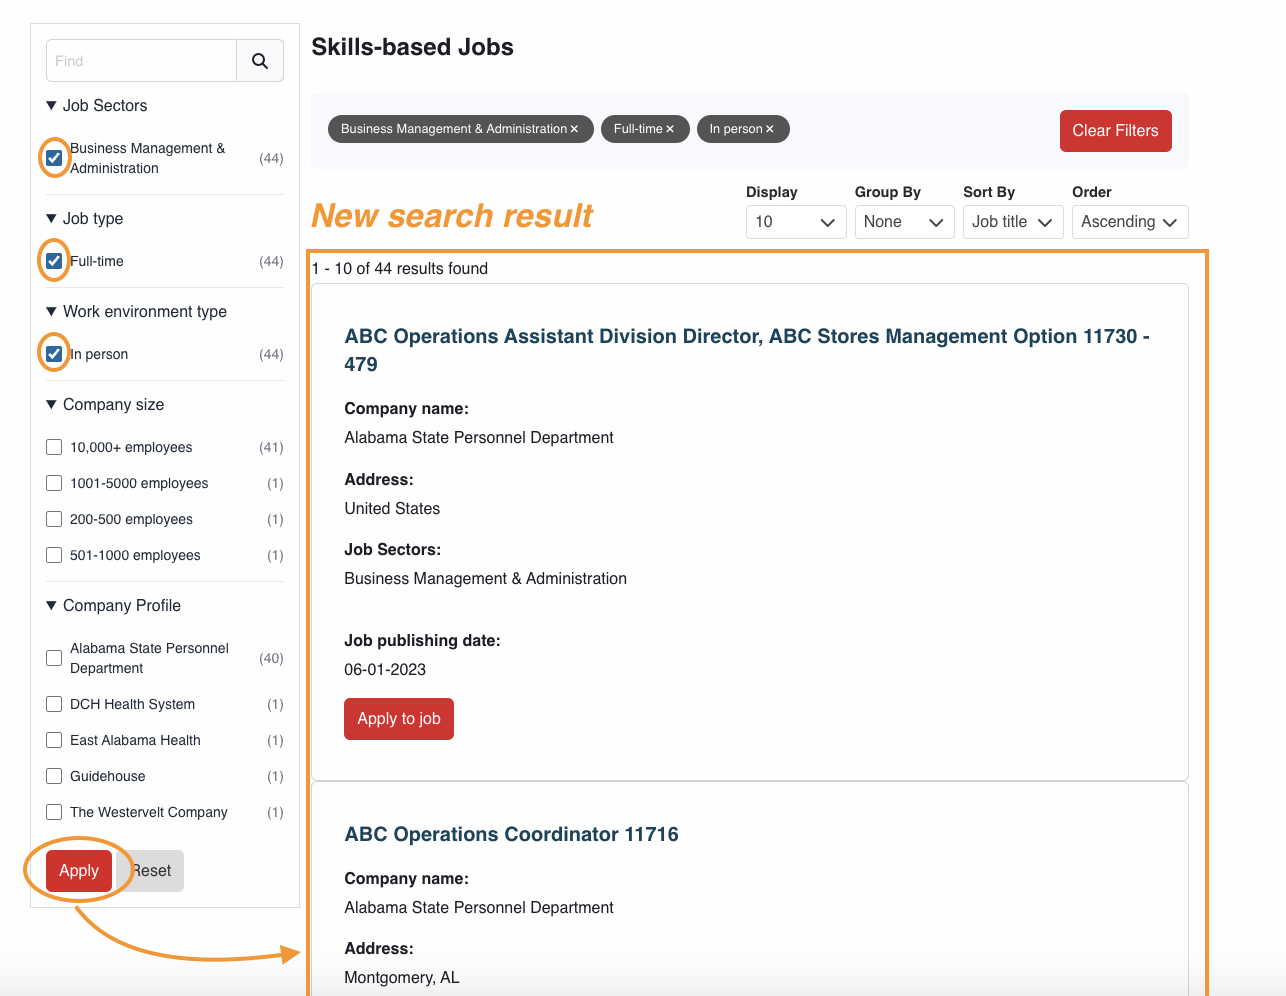
Task: Collapse the Company size section
Action: (52, 405)
